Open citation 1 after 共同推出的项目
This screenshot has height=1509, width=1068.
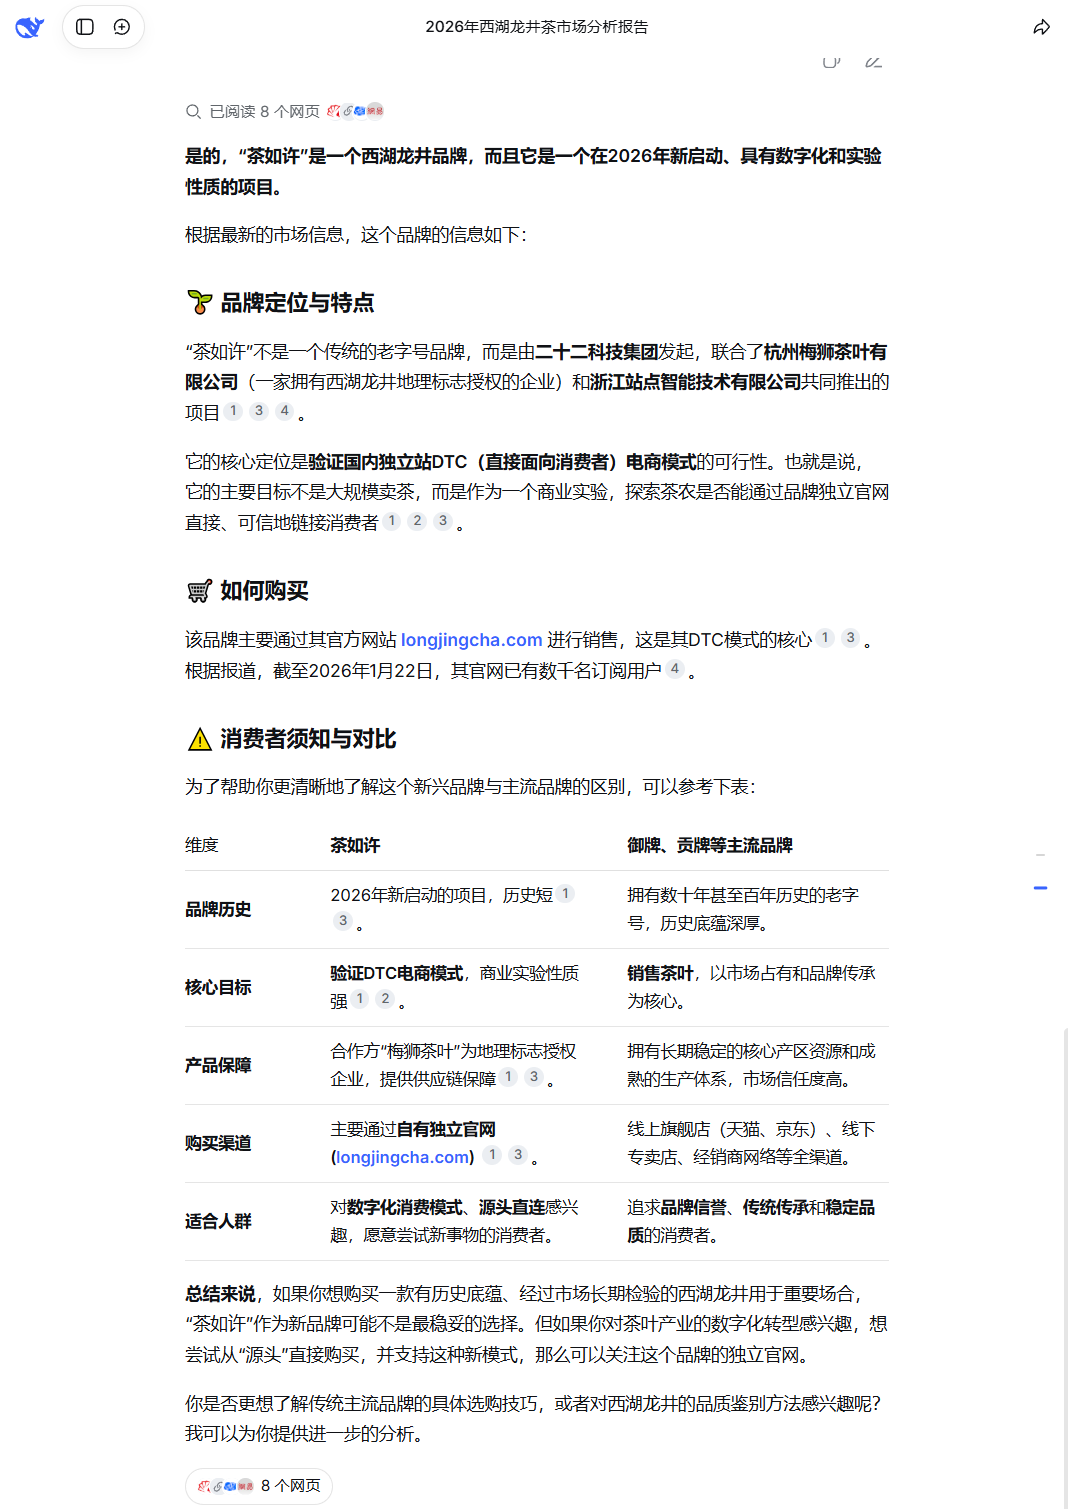(x=233, y=411)
